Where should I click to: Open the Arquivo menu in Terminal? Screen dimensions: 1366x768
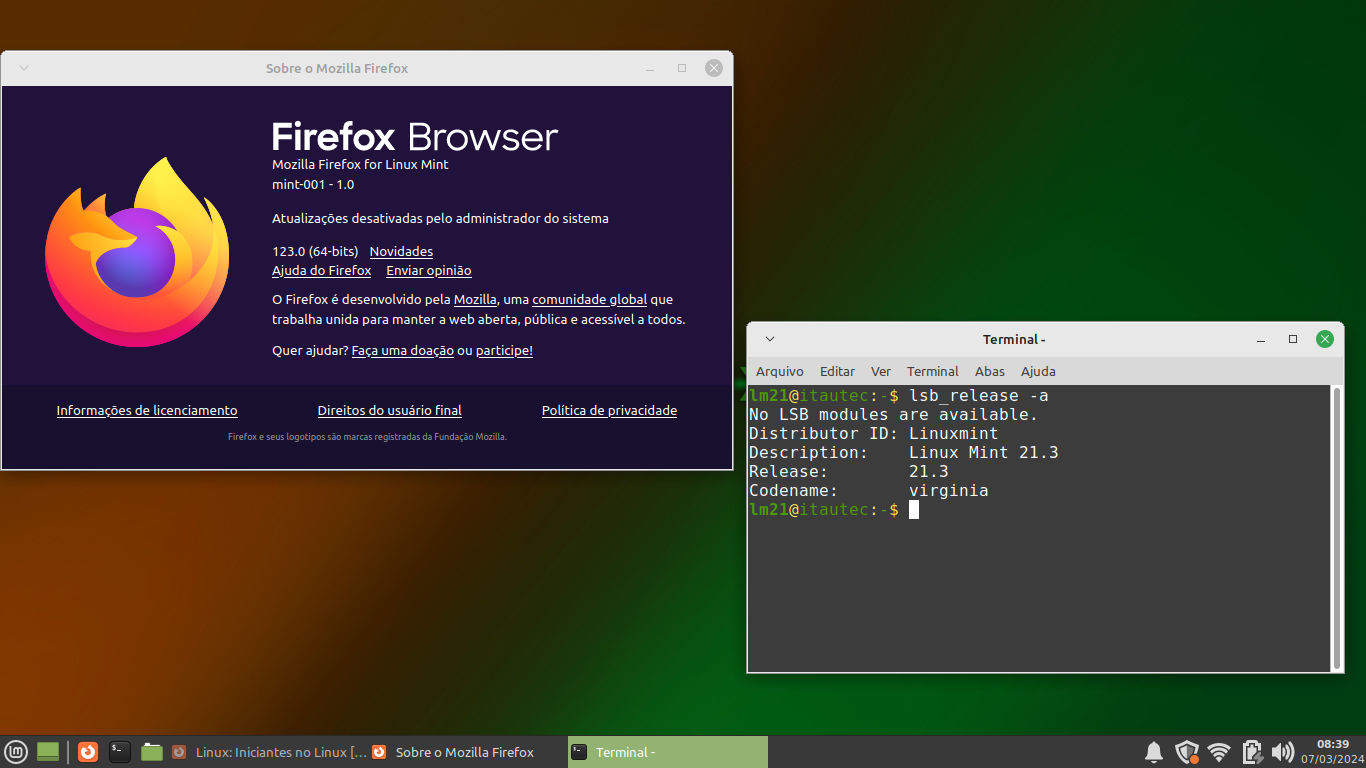click(x=780, y=371)
